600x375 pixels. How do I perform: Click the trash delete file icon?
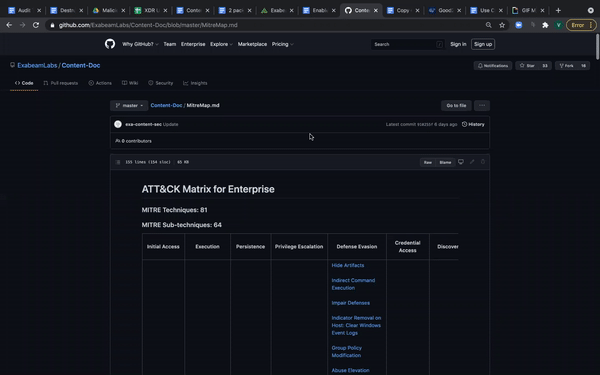click(483, 162)
